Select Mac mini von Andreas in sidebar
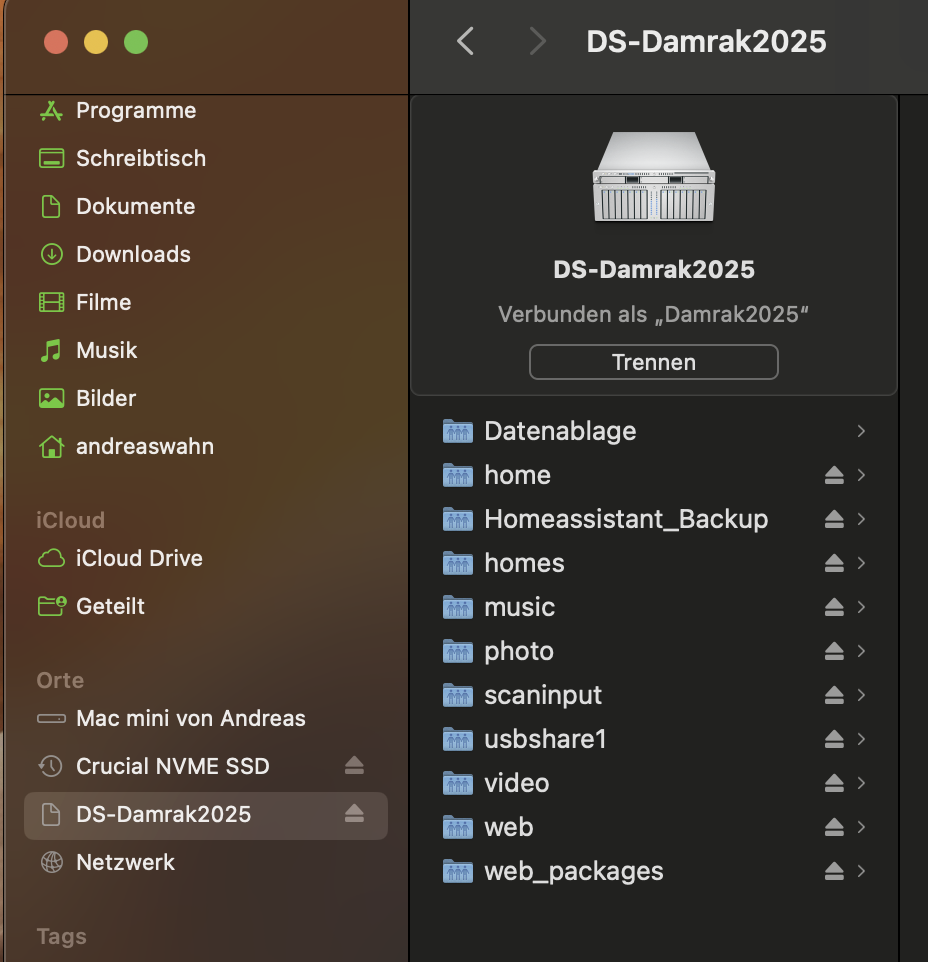Screen dimensions: 928x962 coord(205,718)
